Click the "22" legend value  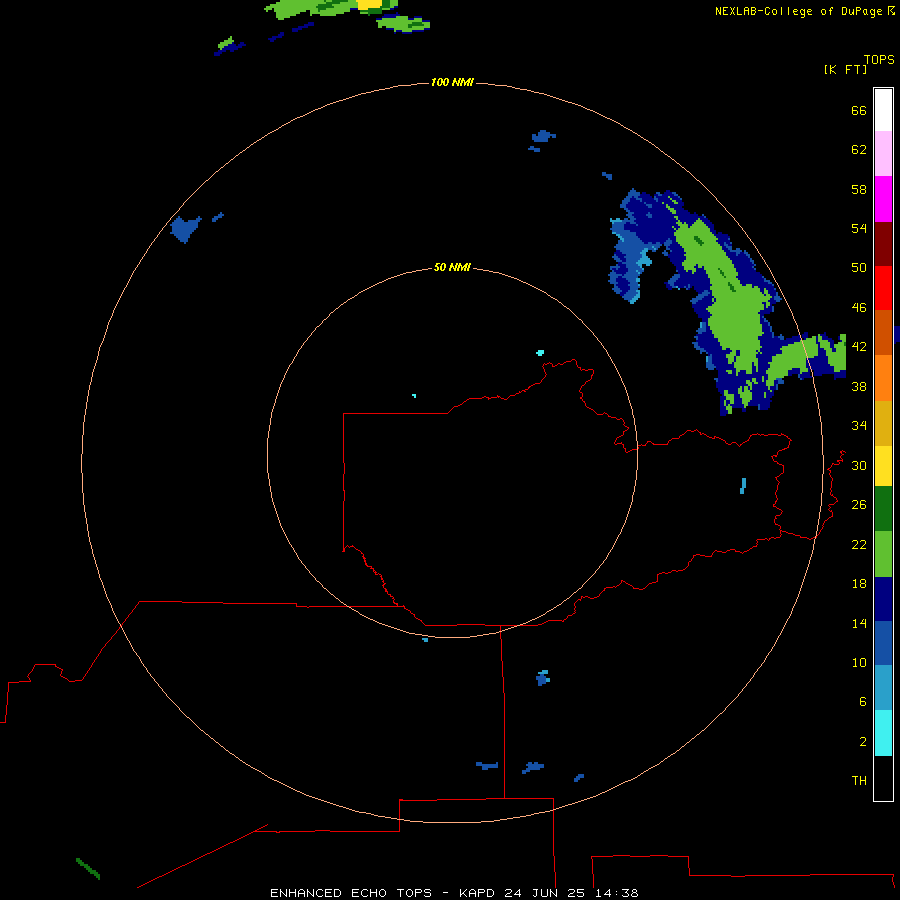[859, 544]
